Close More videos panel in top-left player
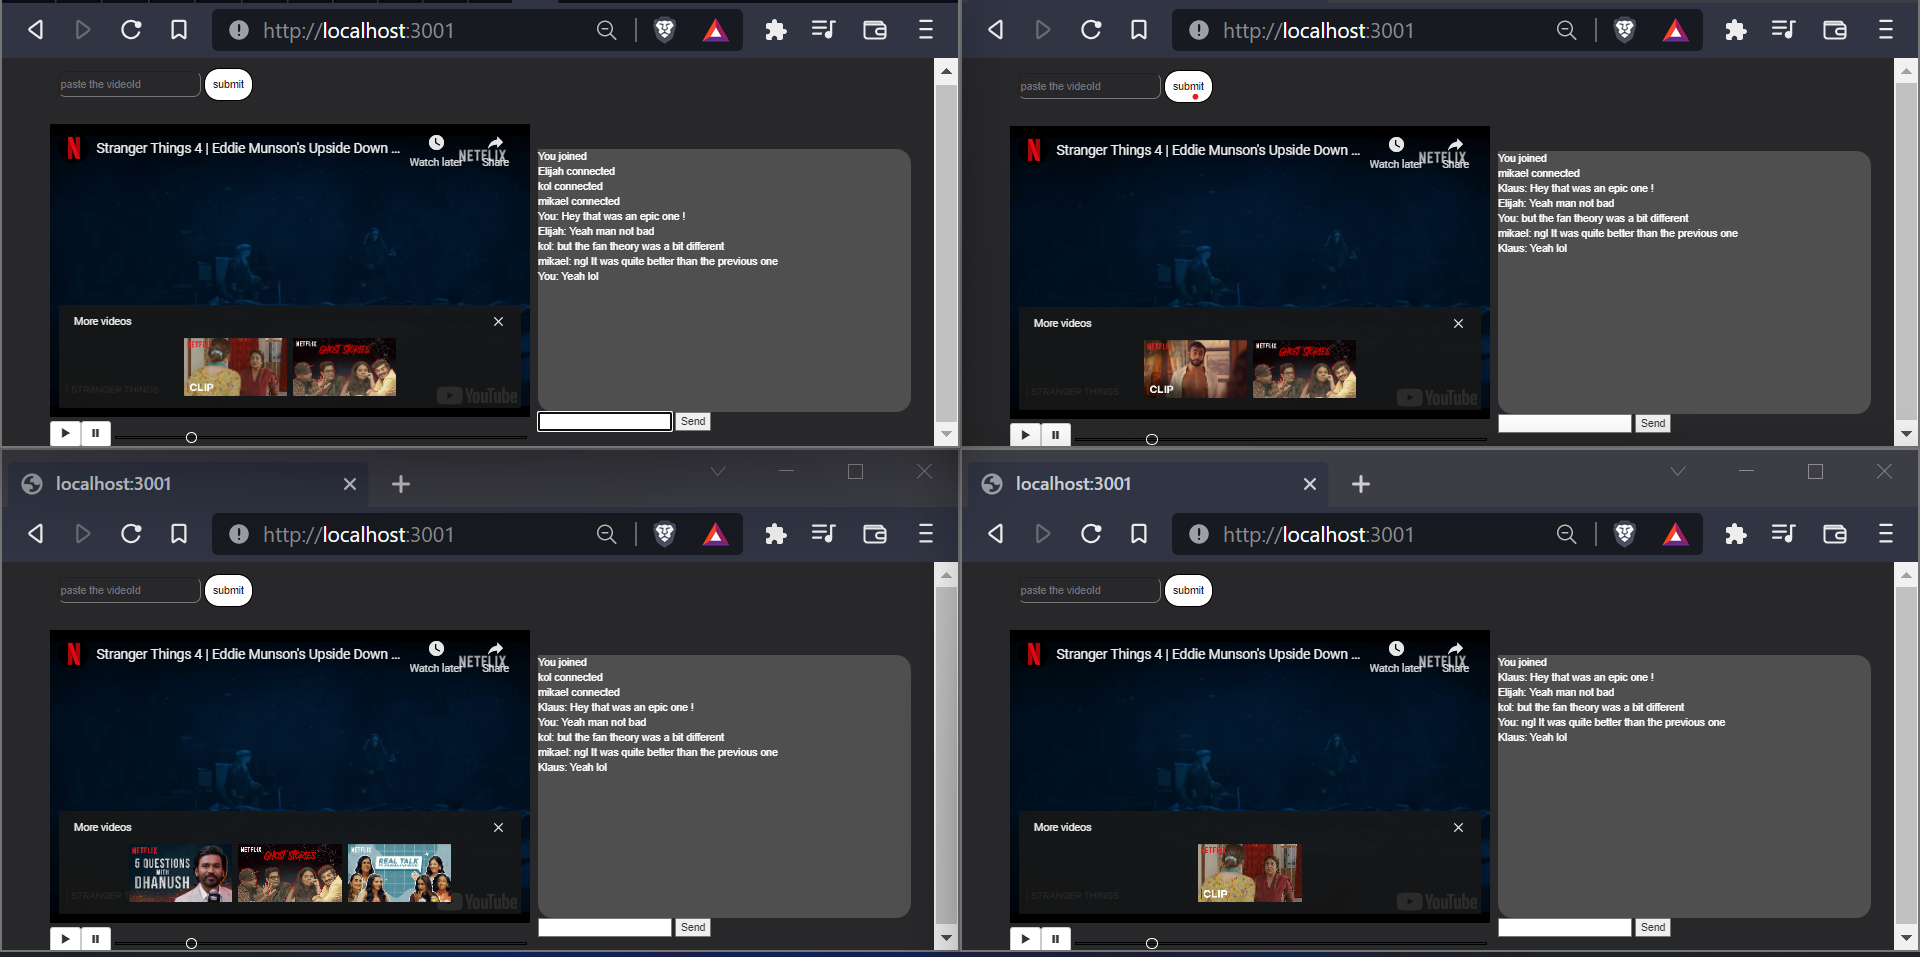This screenshot has width=1920, height=957. click(498, 322)
